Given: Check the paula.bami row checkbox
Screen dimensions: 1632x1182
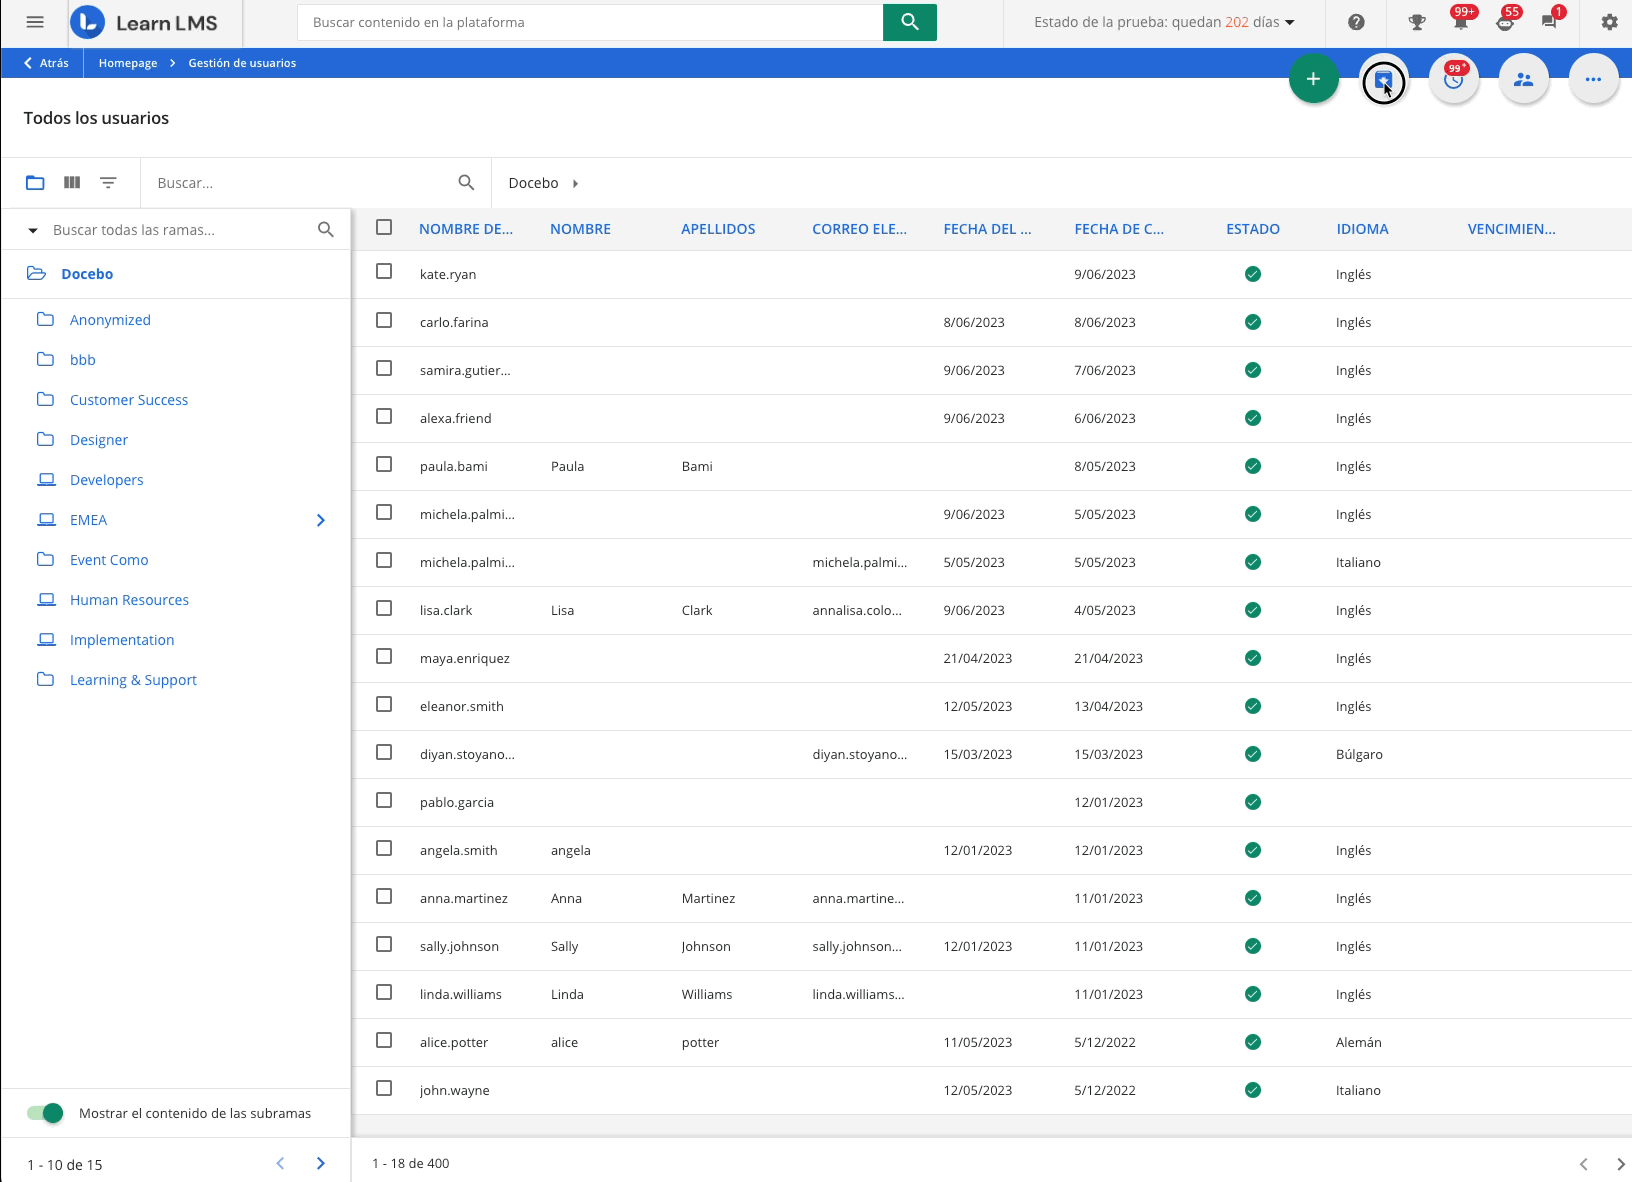Looking at the screenshot, I should 384,464.
